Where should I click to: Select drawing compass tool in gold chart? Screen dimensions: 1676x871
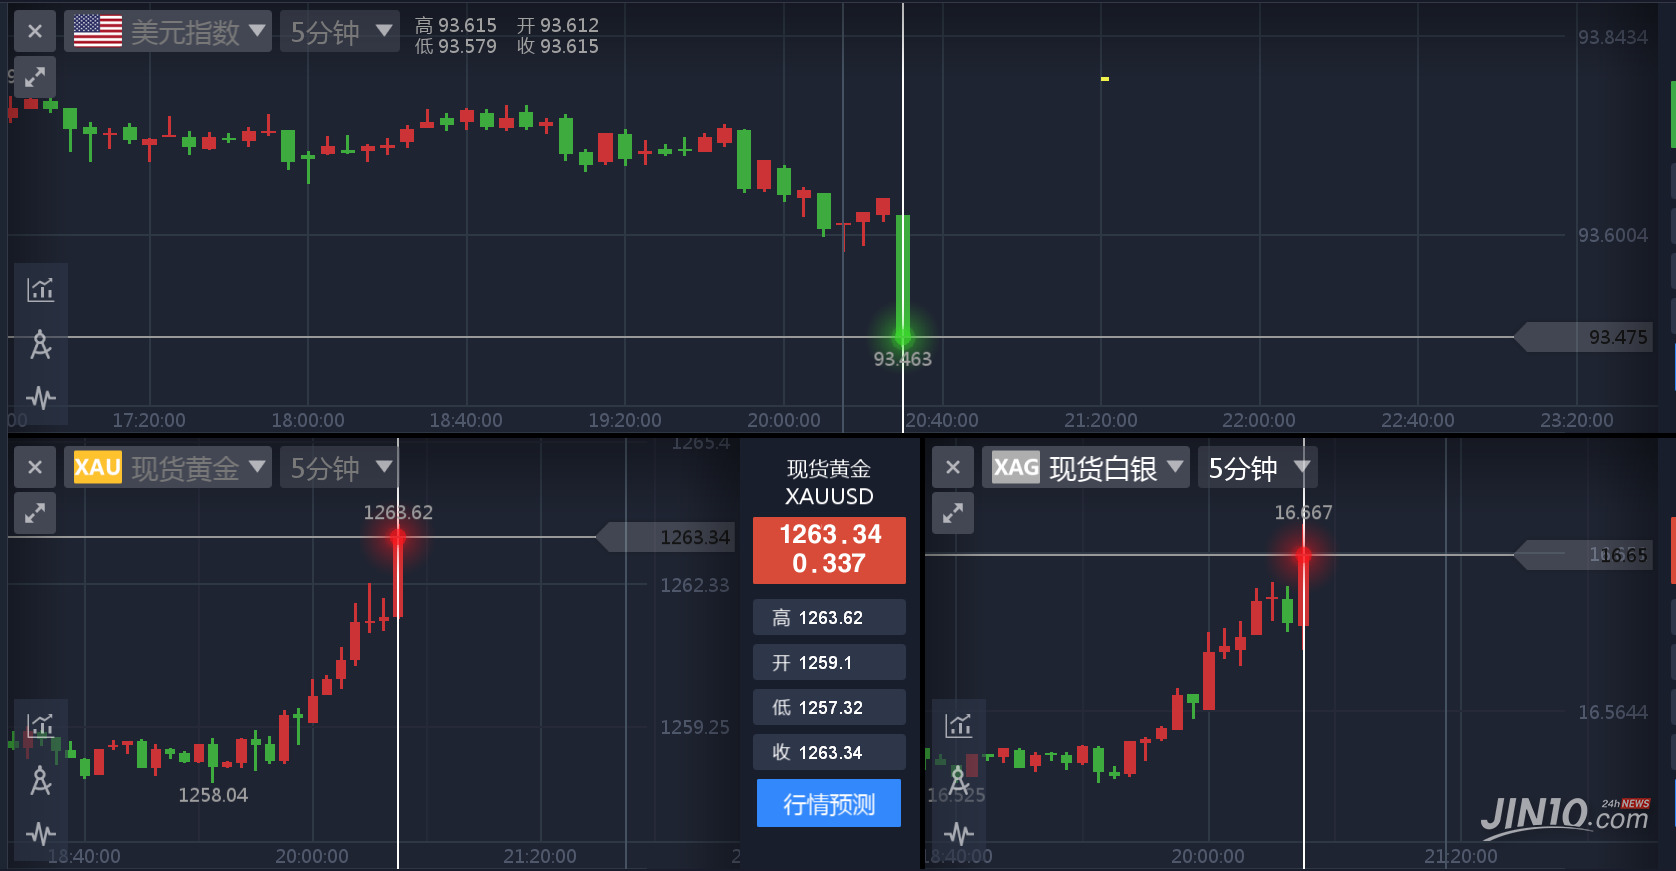(x=40, y=780)
